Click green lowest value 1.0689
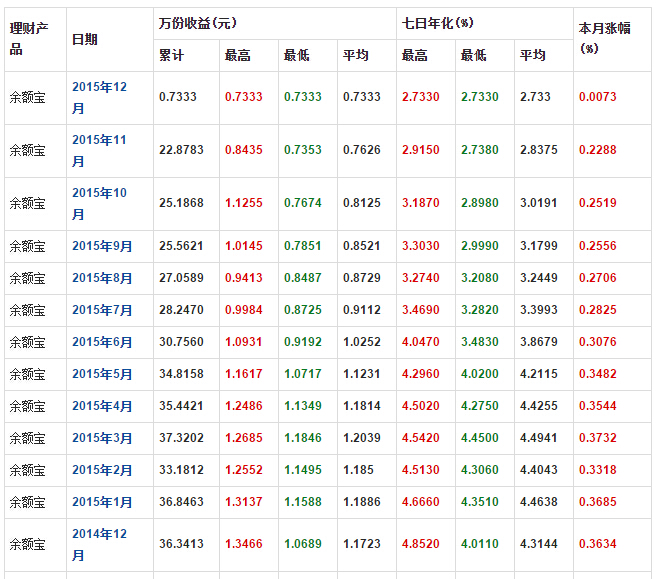This screenshot has width=657, height=579. click(x=303, y=544)
